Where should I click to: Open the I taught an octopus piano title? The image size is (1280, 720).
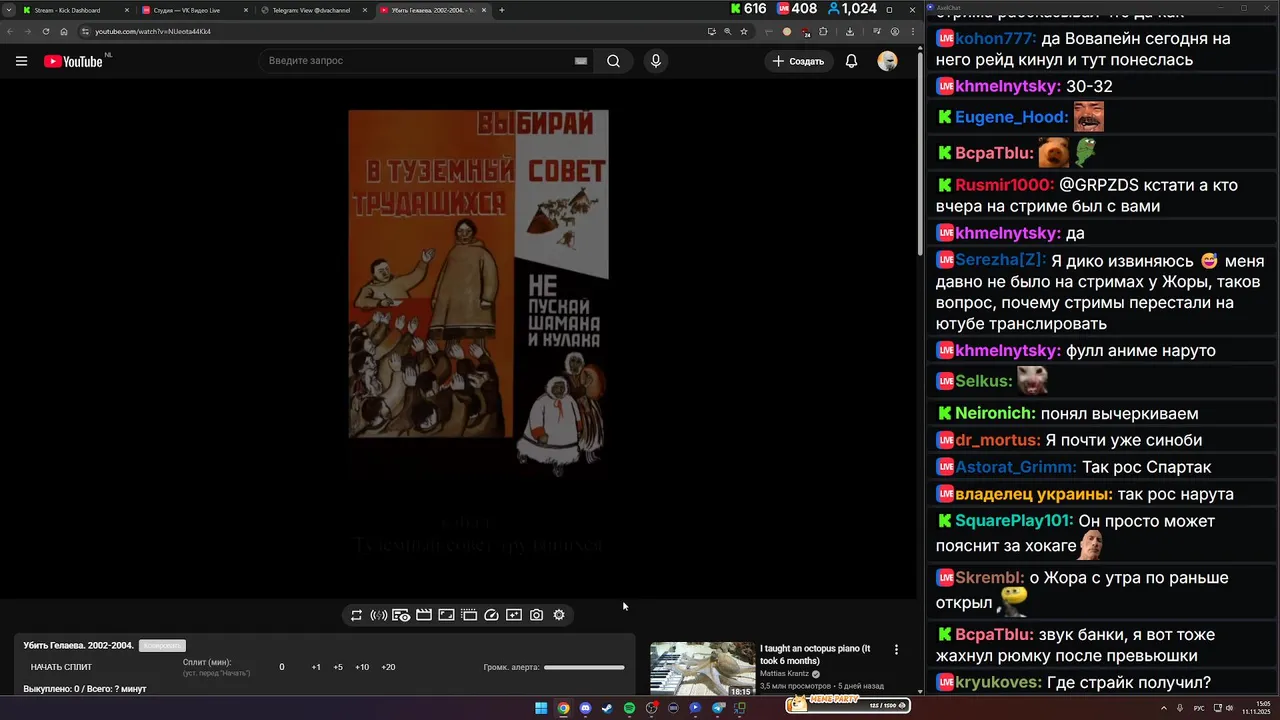pyautogui.click(x=815, y=654)
